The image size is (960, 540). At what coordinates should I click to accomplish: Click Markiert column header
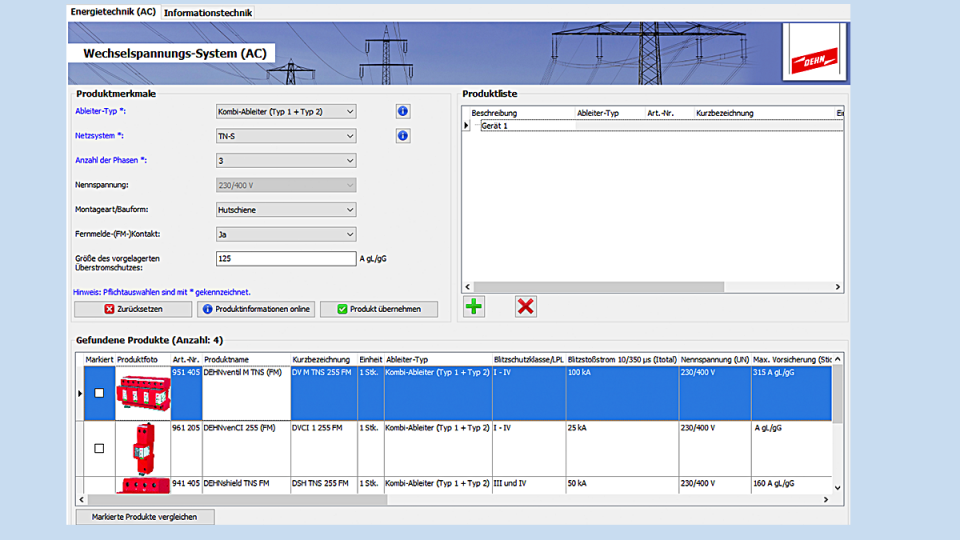[99, 359]
